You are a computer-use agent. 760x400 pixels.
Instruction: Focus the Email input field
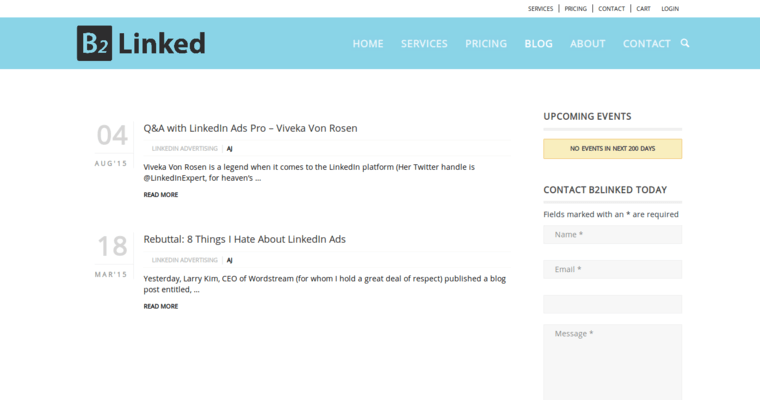612,269
